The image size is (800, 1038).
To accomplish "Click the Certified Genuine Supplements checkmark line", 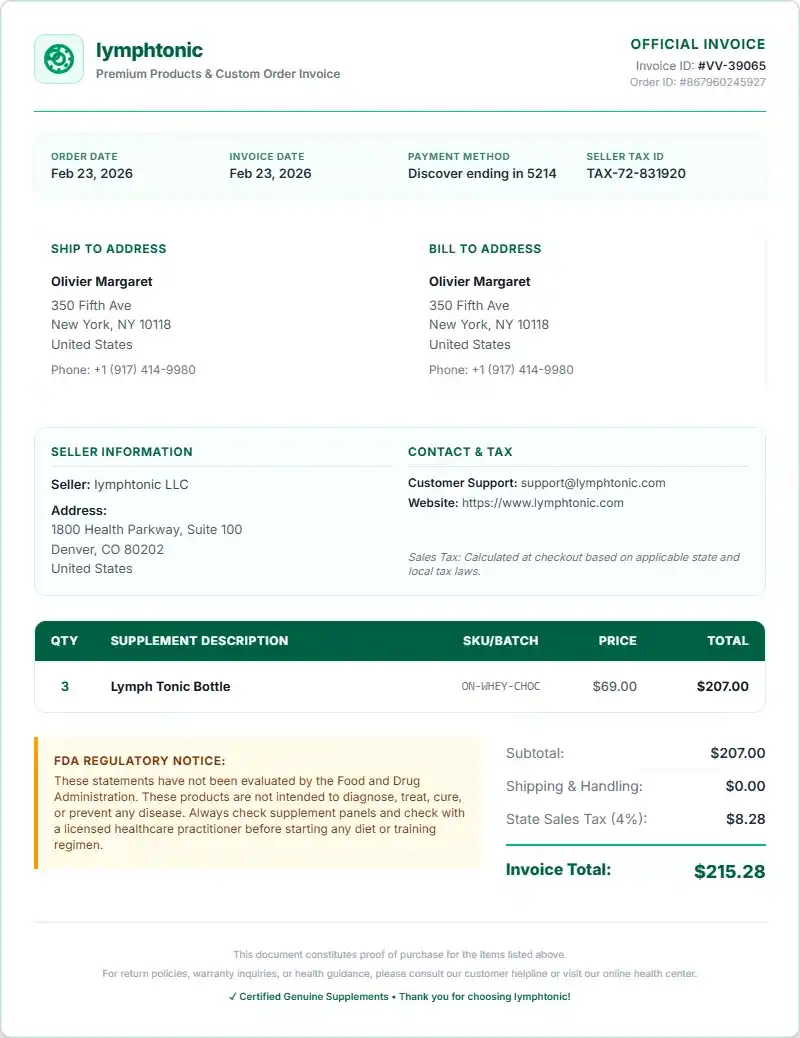I will tap(399, 997).
